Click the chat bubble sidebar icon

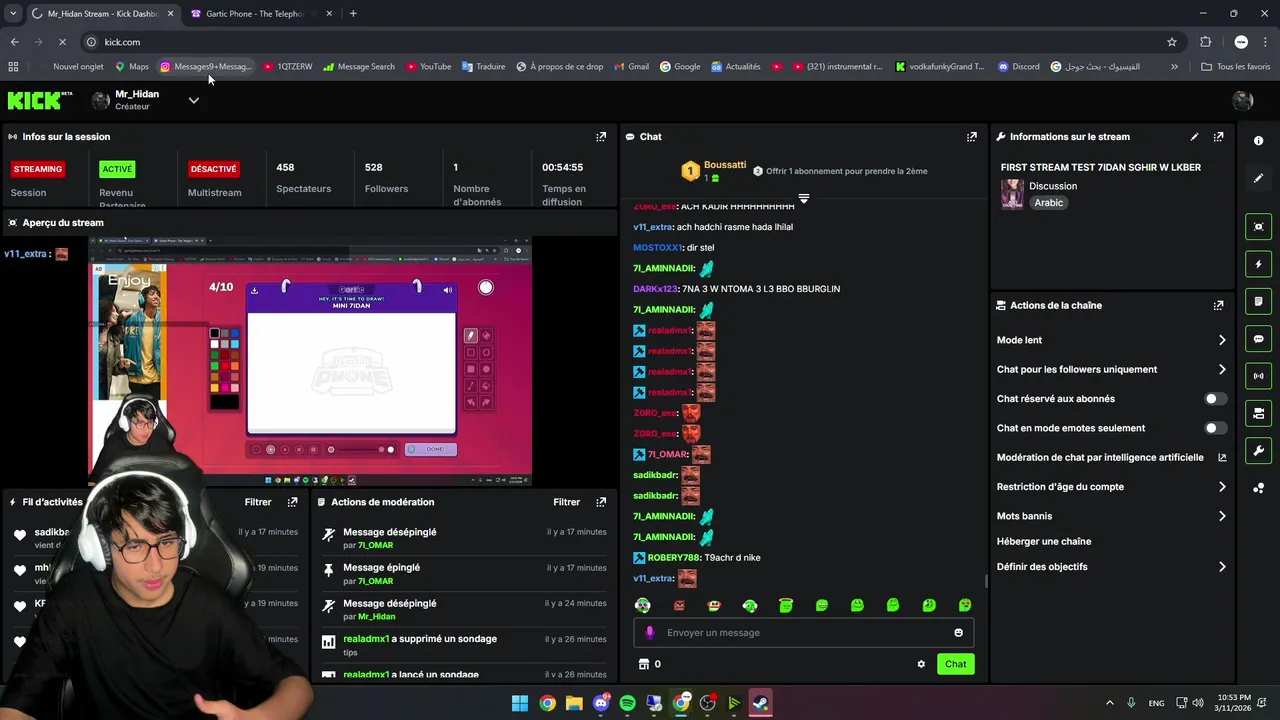point(1258,339)
